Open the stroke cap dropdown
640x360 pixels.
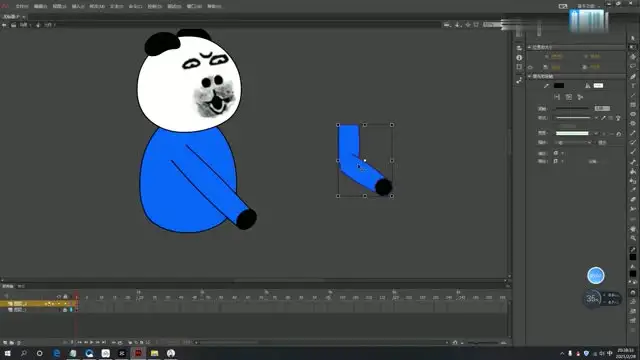[559, 153]
